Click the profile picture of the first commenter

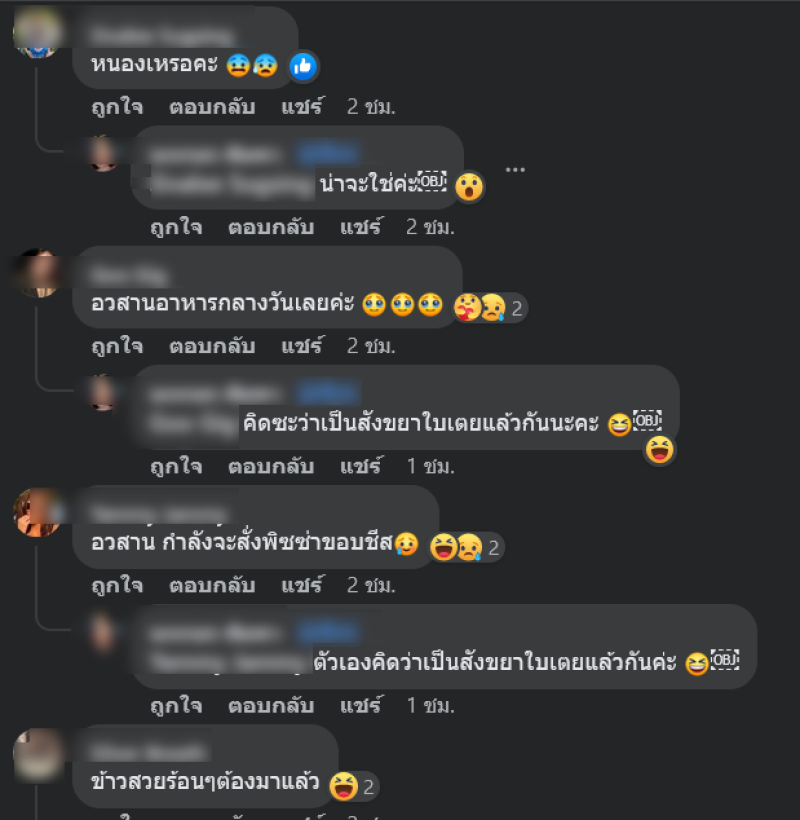[37, 32]
